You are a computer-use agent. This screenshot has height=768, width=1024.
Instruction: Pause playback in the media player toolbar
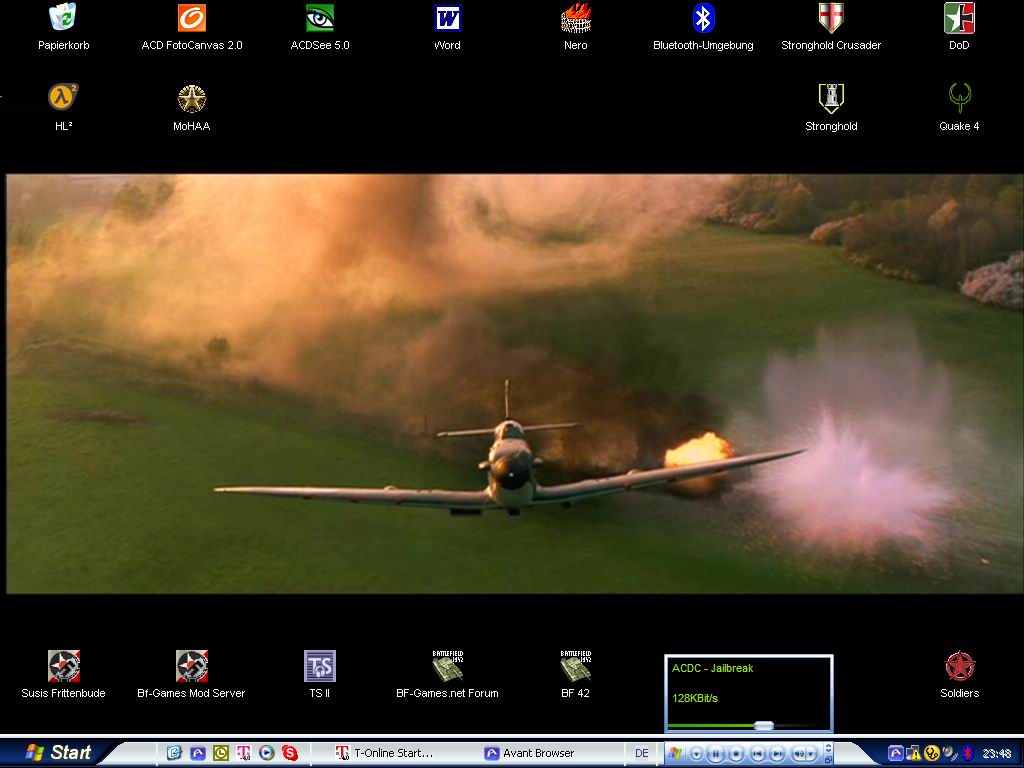[716, 753]
